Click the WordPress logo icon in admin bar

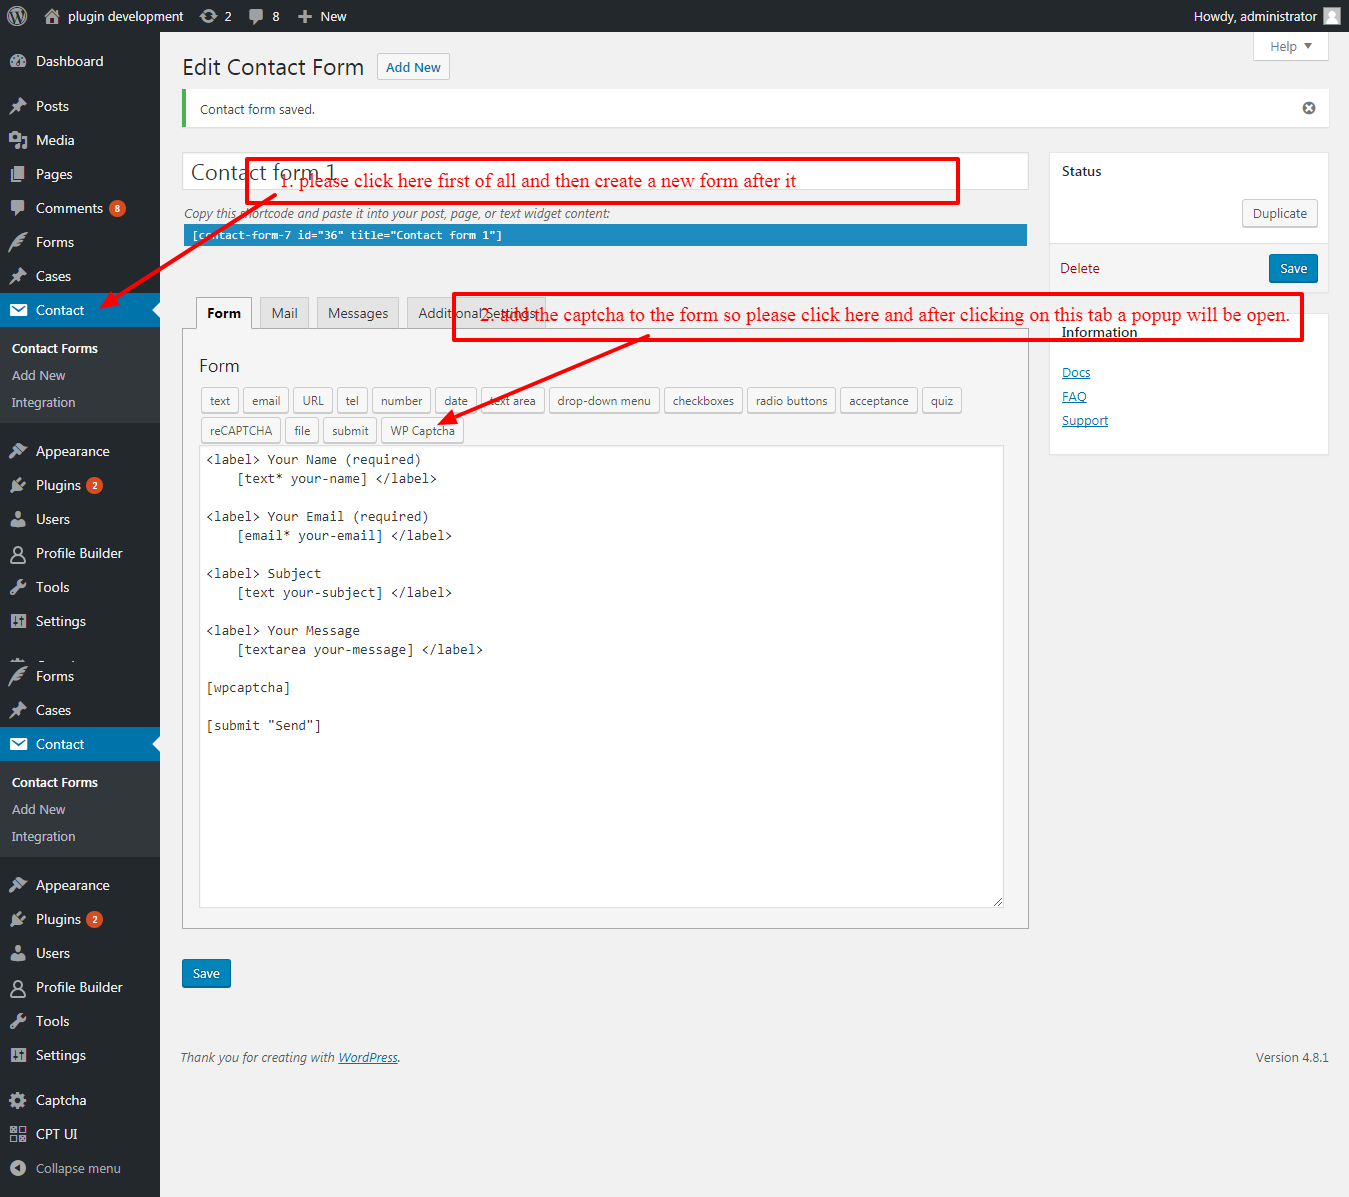pos(17,16)
